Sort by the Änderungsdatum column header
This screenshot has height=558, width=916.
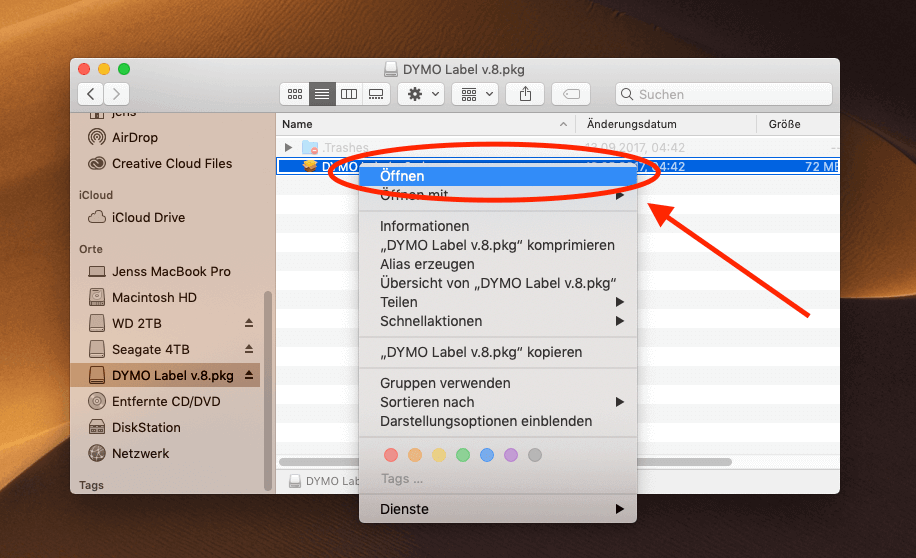[x=666, y=124]
